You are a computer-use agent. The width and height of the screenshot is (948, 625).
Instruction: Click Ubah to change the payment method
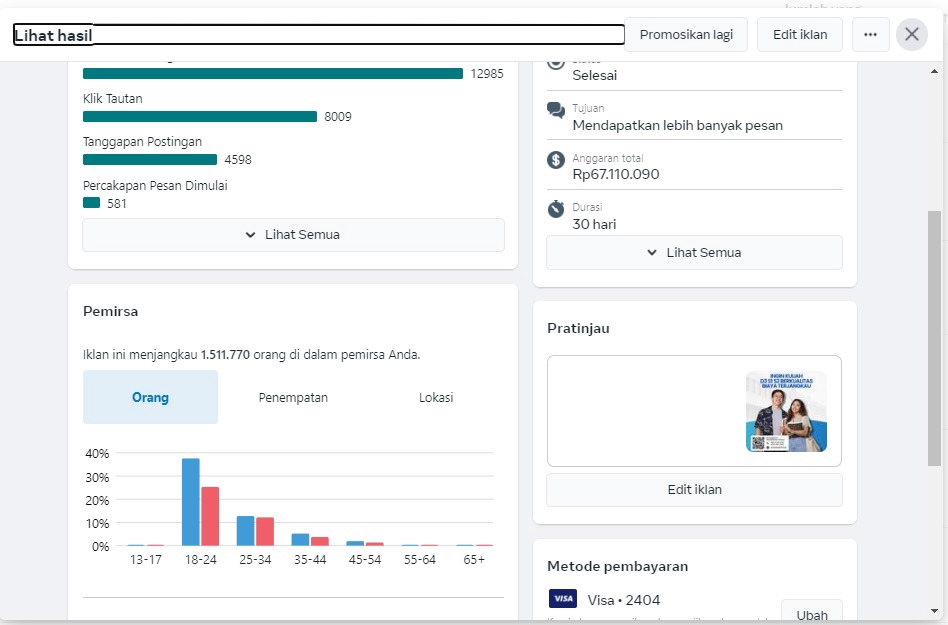coord(811,611)
